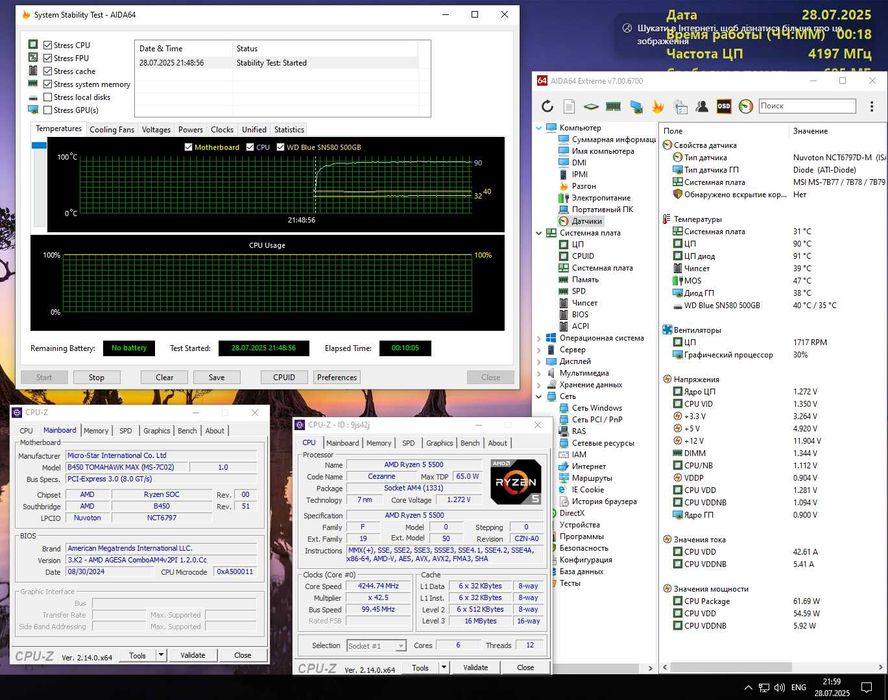Click the Вентиляторы fan icon
This screenshot has width=888, height=700.
tap(667, 330)
